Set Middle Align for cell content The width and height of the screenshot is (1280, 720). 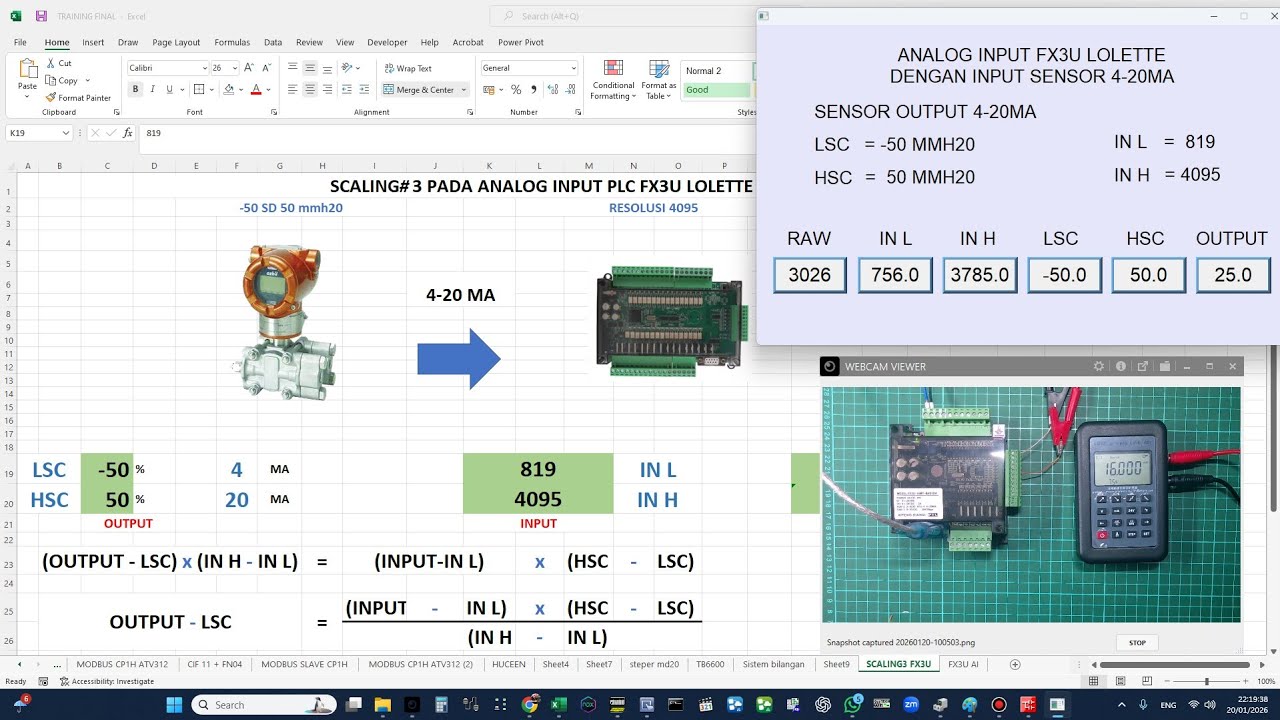point(310,68)
